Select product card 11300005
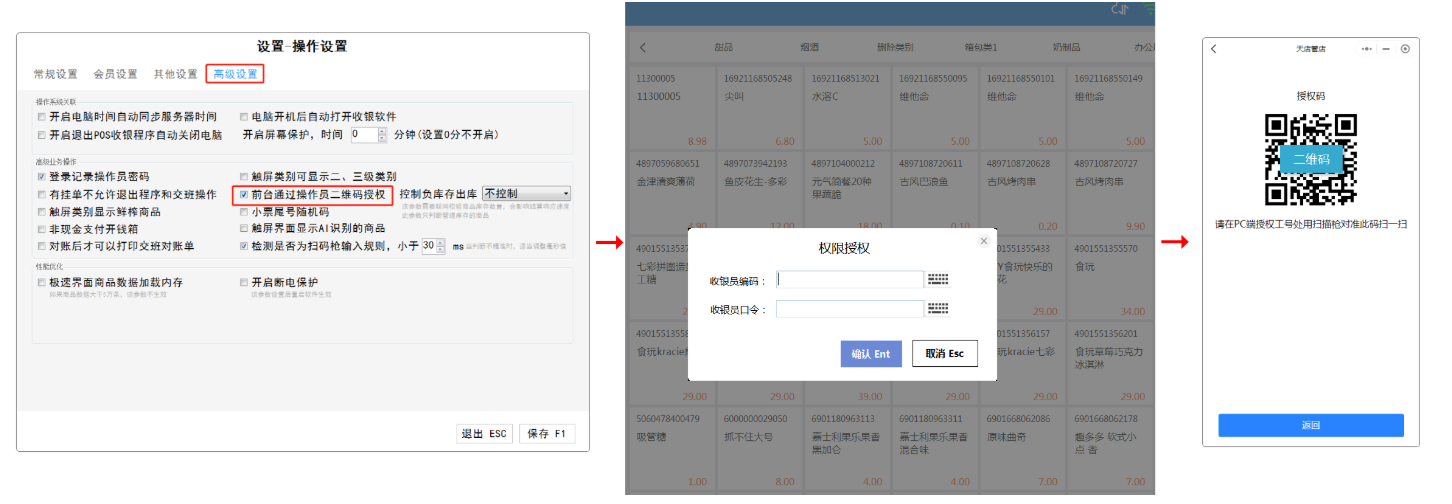 click(x=671, y=108)
